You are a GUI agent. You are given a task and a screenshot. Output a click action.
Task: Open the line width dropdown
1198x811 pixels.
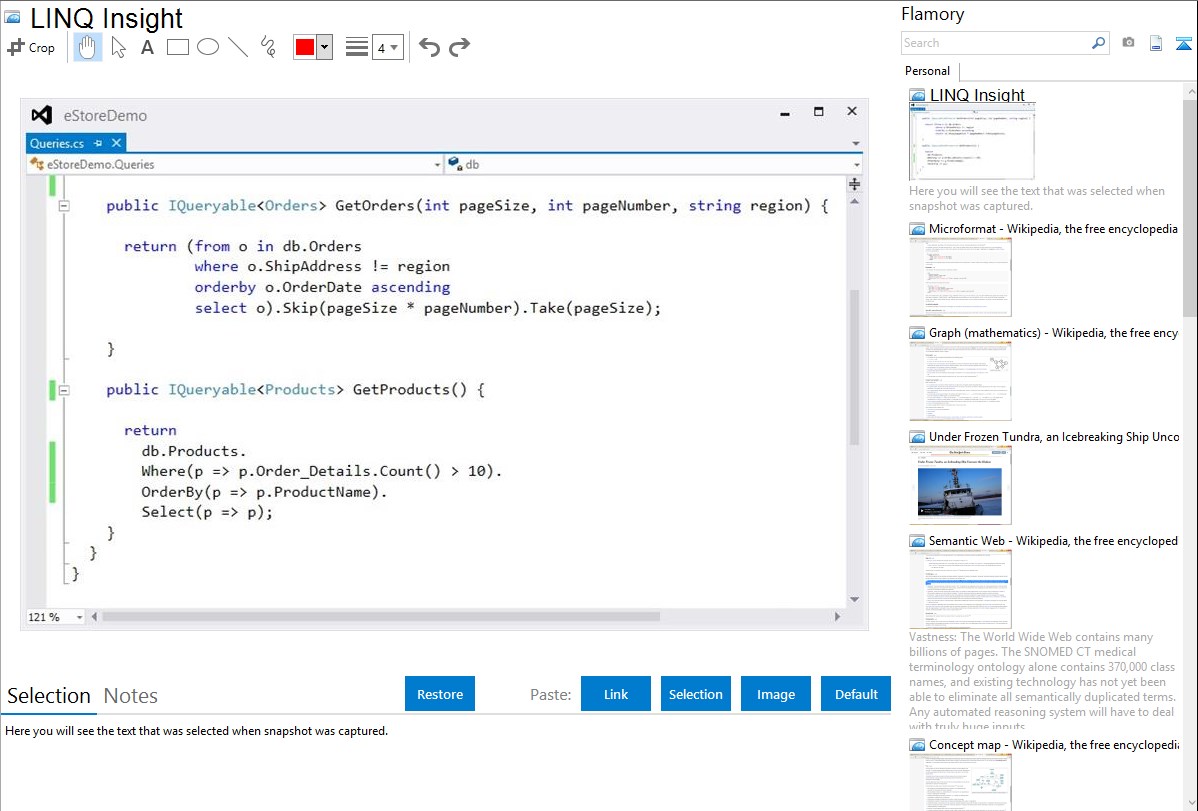click(387, 47)
